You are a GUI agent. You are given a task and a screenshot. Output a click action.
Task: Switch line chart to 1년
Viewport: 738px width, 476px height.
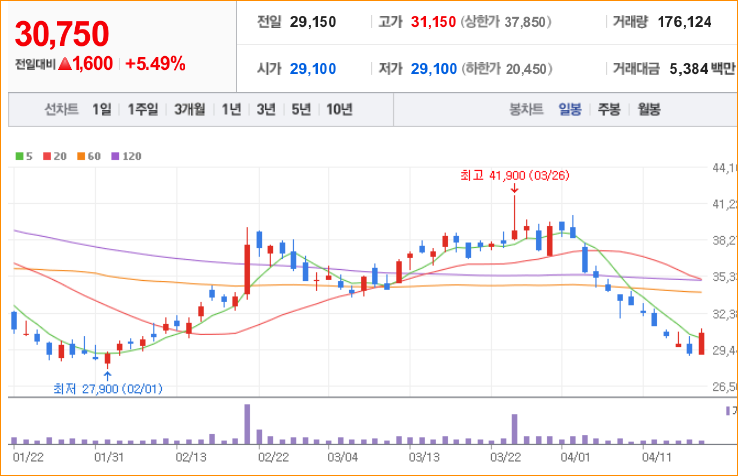point(231,109)
